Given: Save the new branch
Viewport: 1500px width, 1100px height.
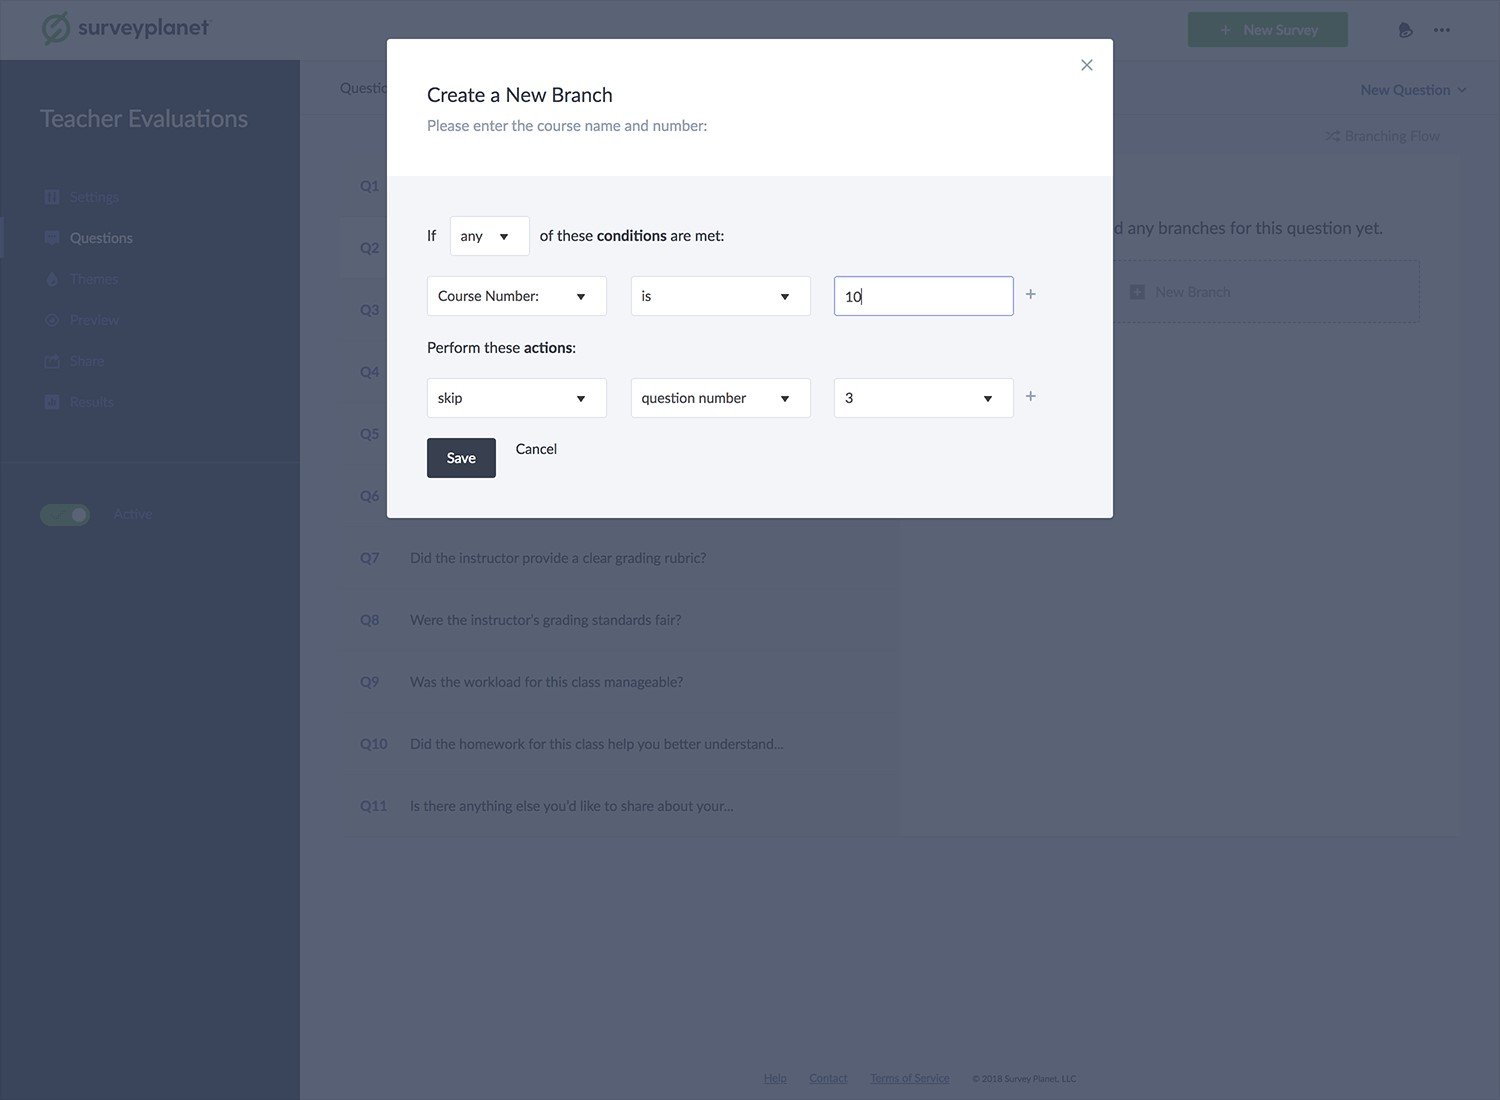Looking at the screenshot, I should [461, 458].
